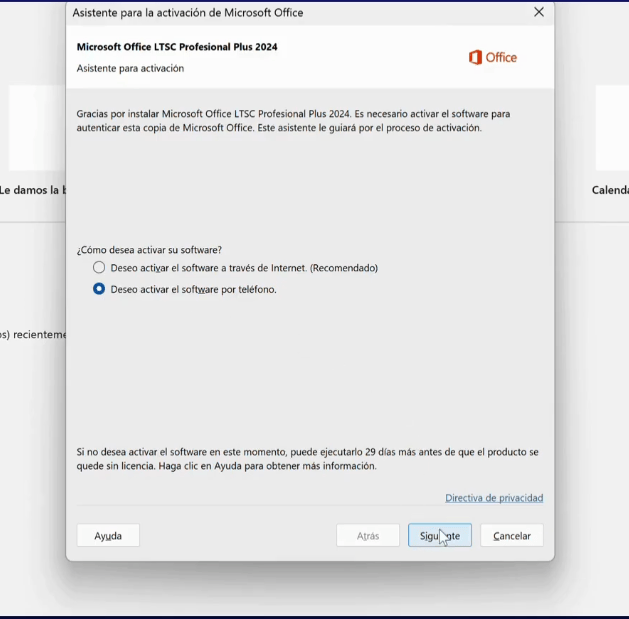Select activate via Internet (Recomendado) option
This screenshot has height=619, width=629.
(99, 268)
